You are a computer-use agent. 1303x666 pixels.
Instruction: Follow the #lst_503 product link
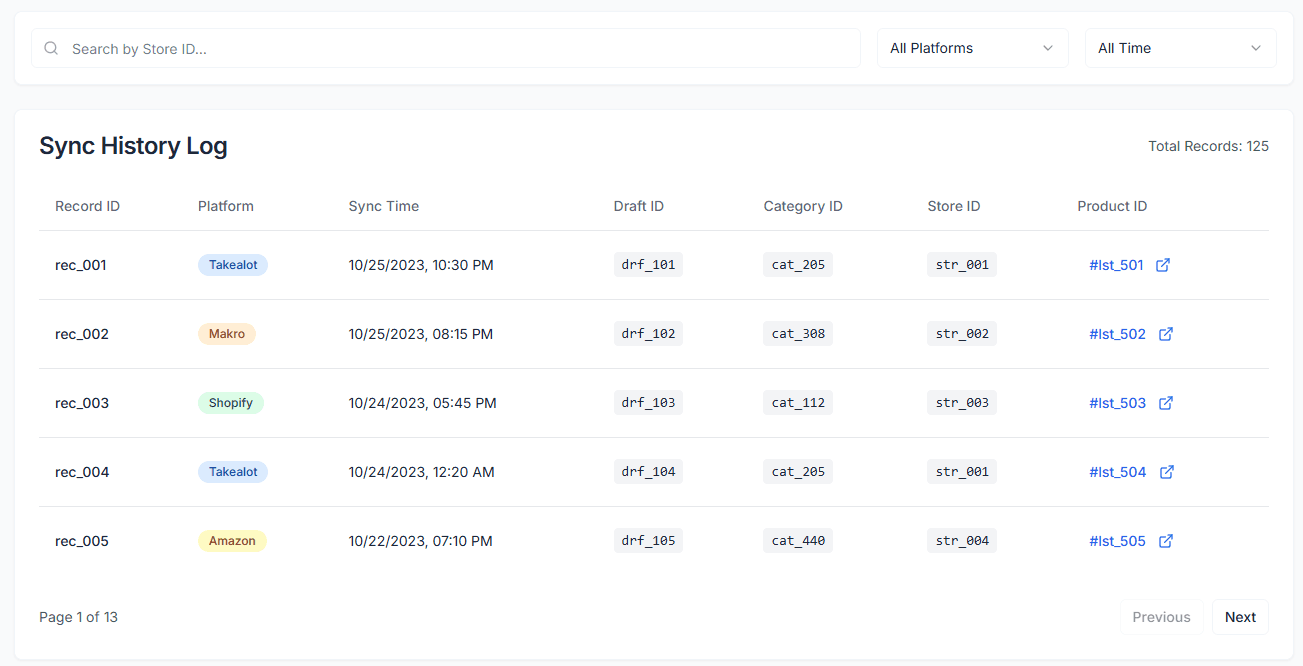click(x=1117, y=402)
